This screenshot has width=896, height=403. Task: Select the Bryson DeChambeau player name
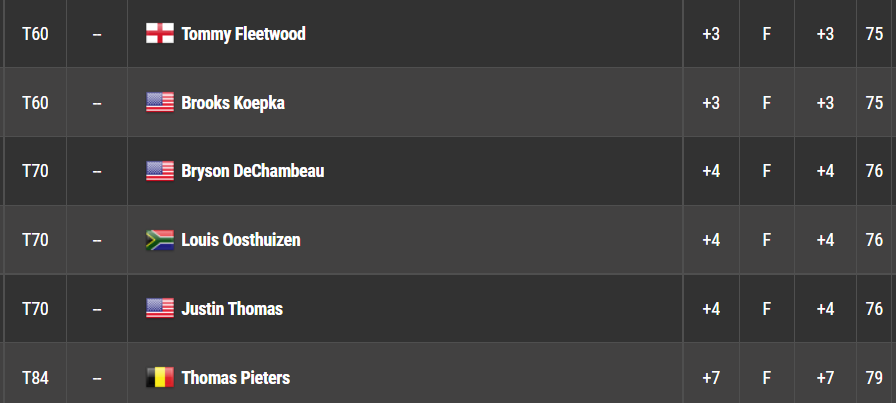253,171
